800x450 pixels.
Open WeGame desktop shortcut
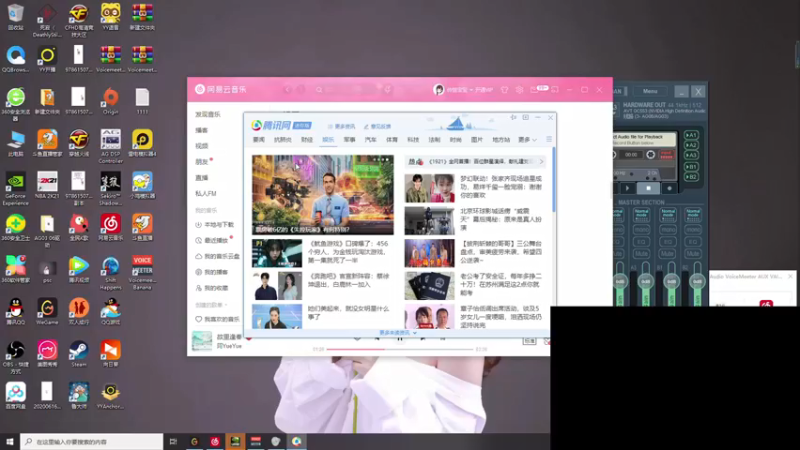pos(47,312)
